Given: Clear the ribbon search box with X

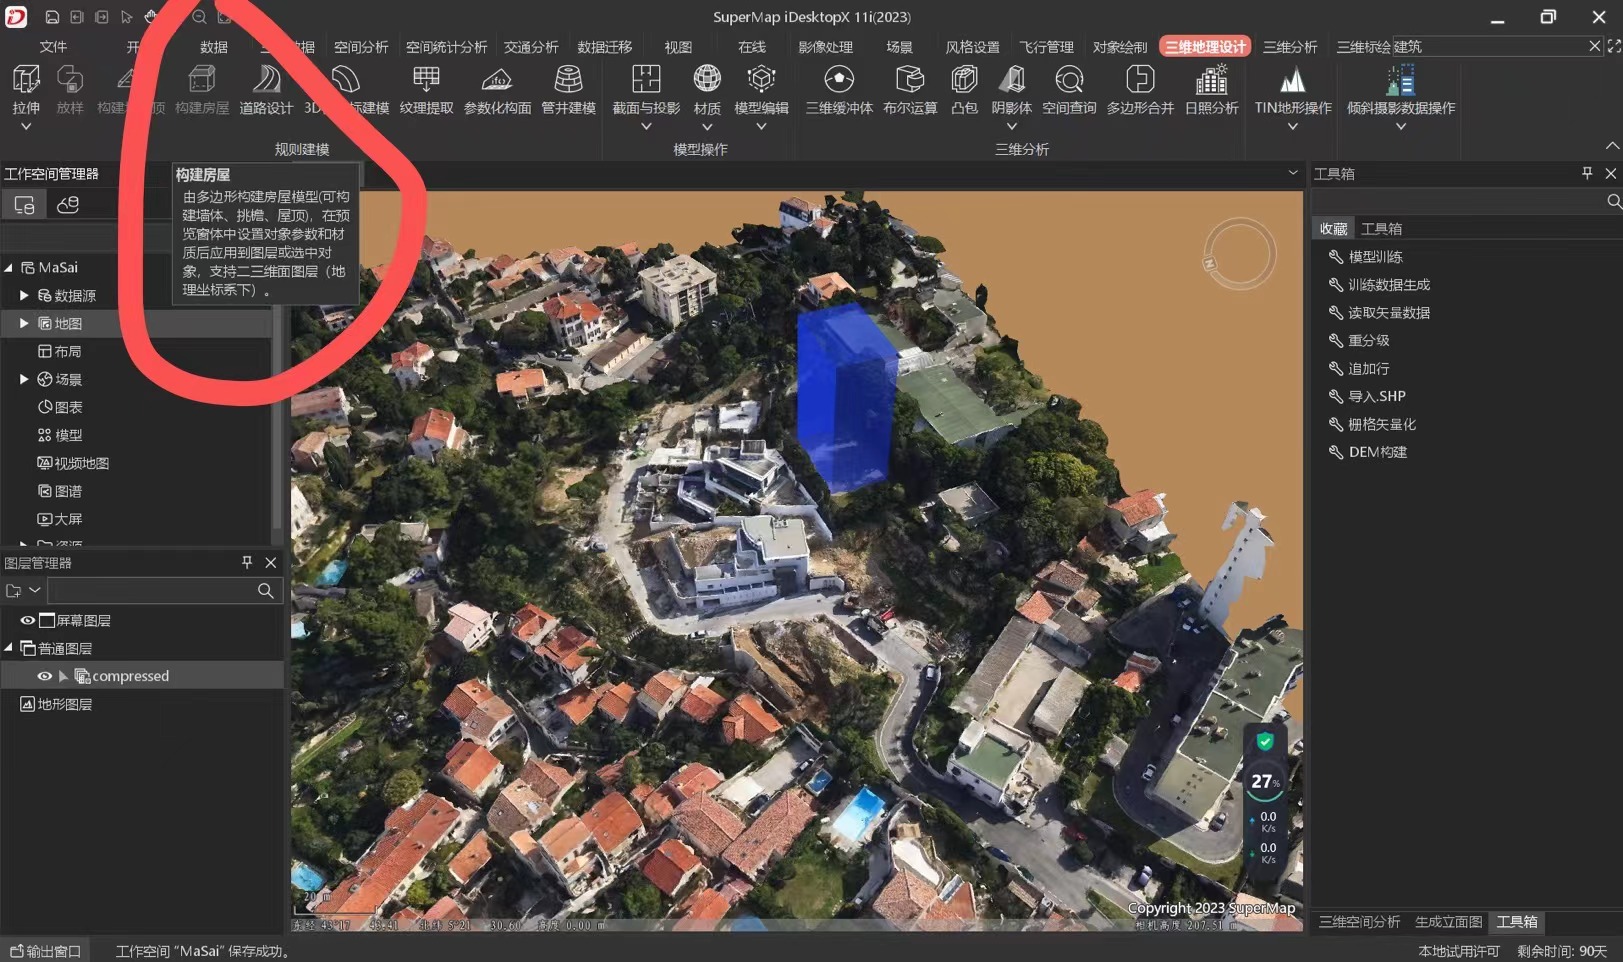Looking at the screenshot, I should pyautogui.click(x=1594, y=46).
